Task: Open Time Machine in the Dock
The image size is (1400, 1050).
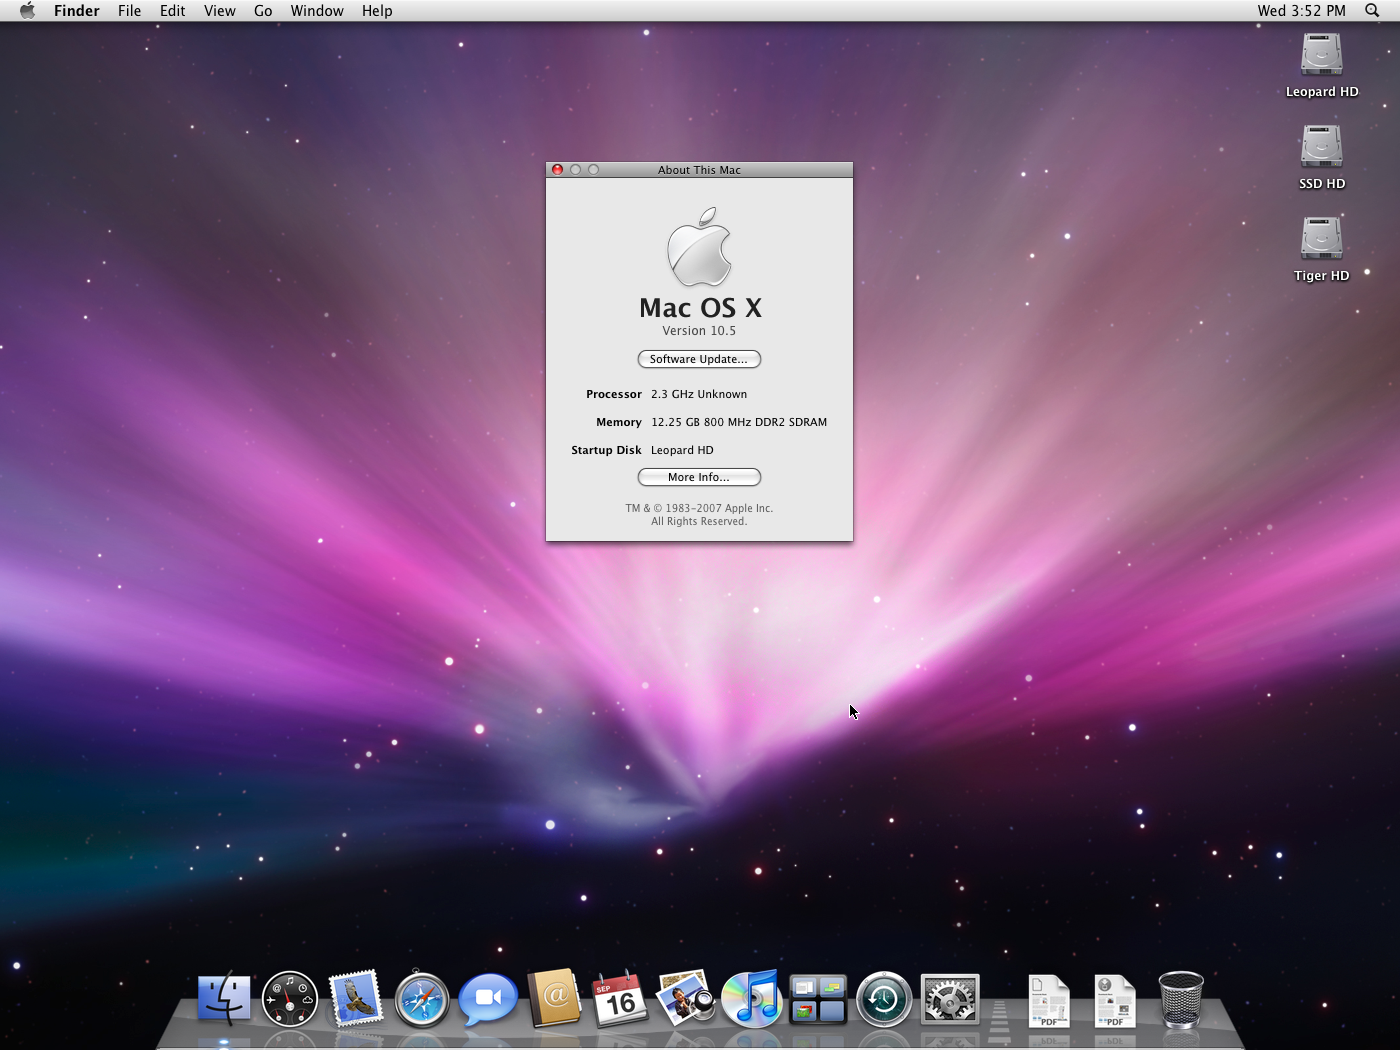Action: coord(883,998)
